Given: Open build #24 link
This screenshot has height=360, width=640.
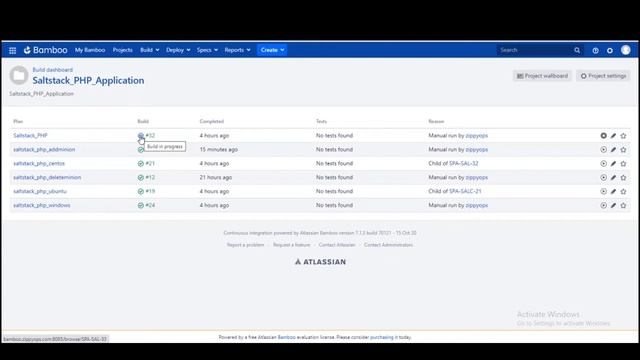Looking at the screenshot, I should 150,205.
